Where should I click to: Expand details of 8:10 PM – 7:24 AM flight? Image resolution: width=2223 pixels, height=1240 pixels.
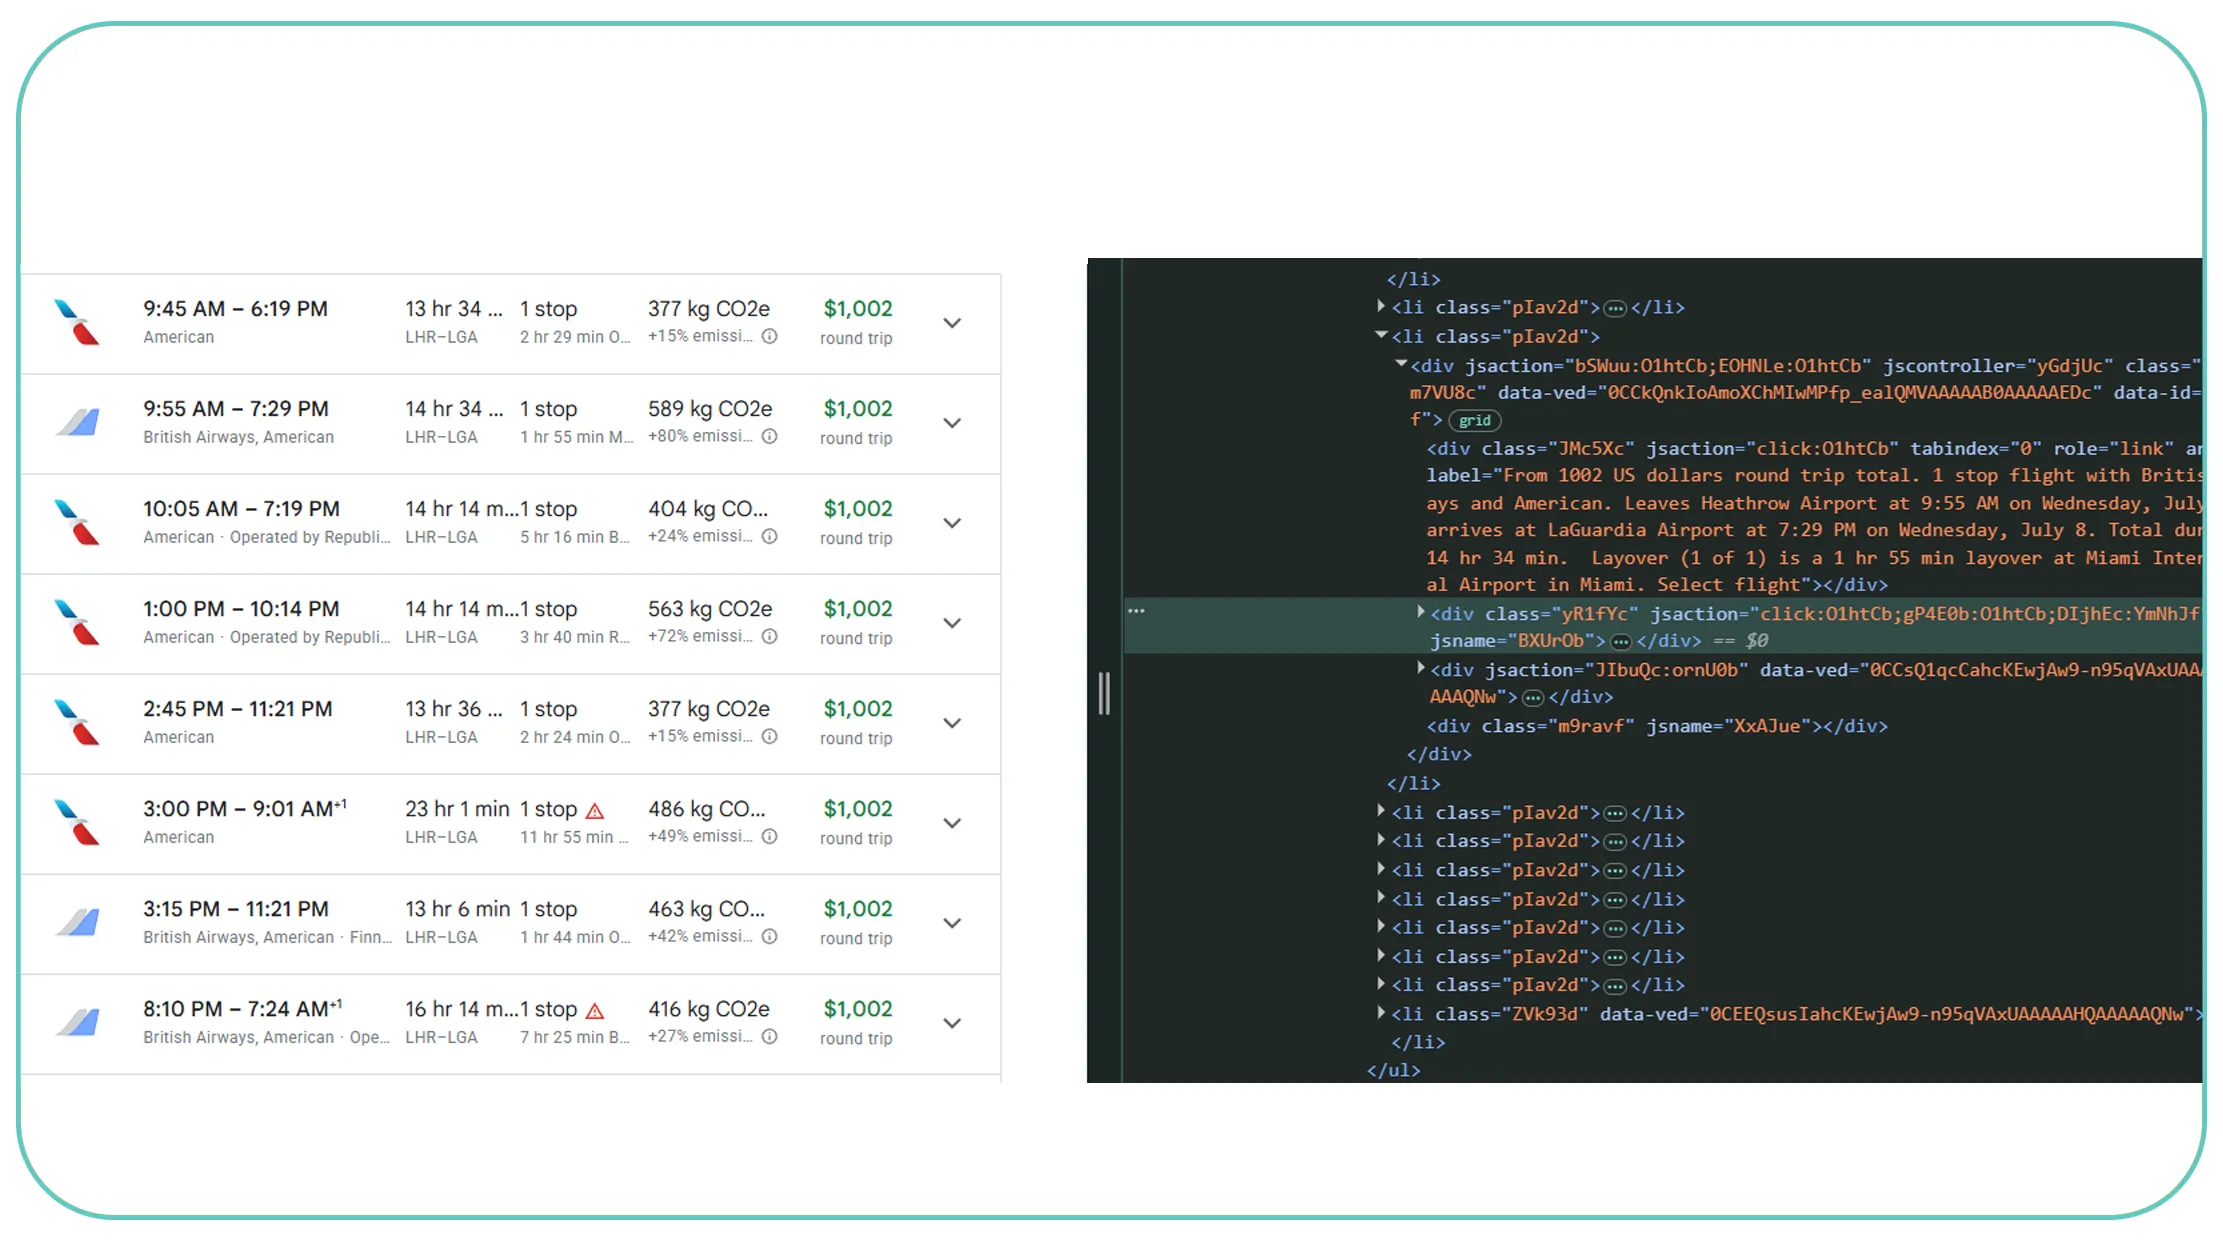click(953, 1023)
